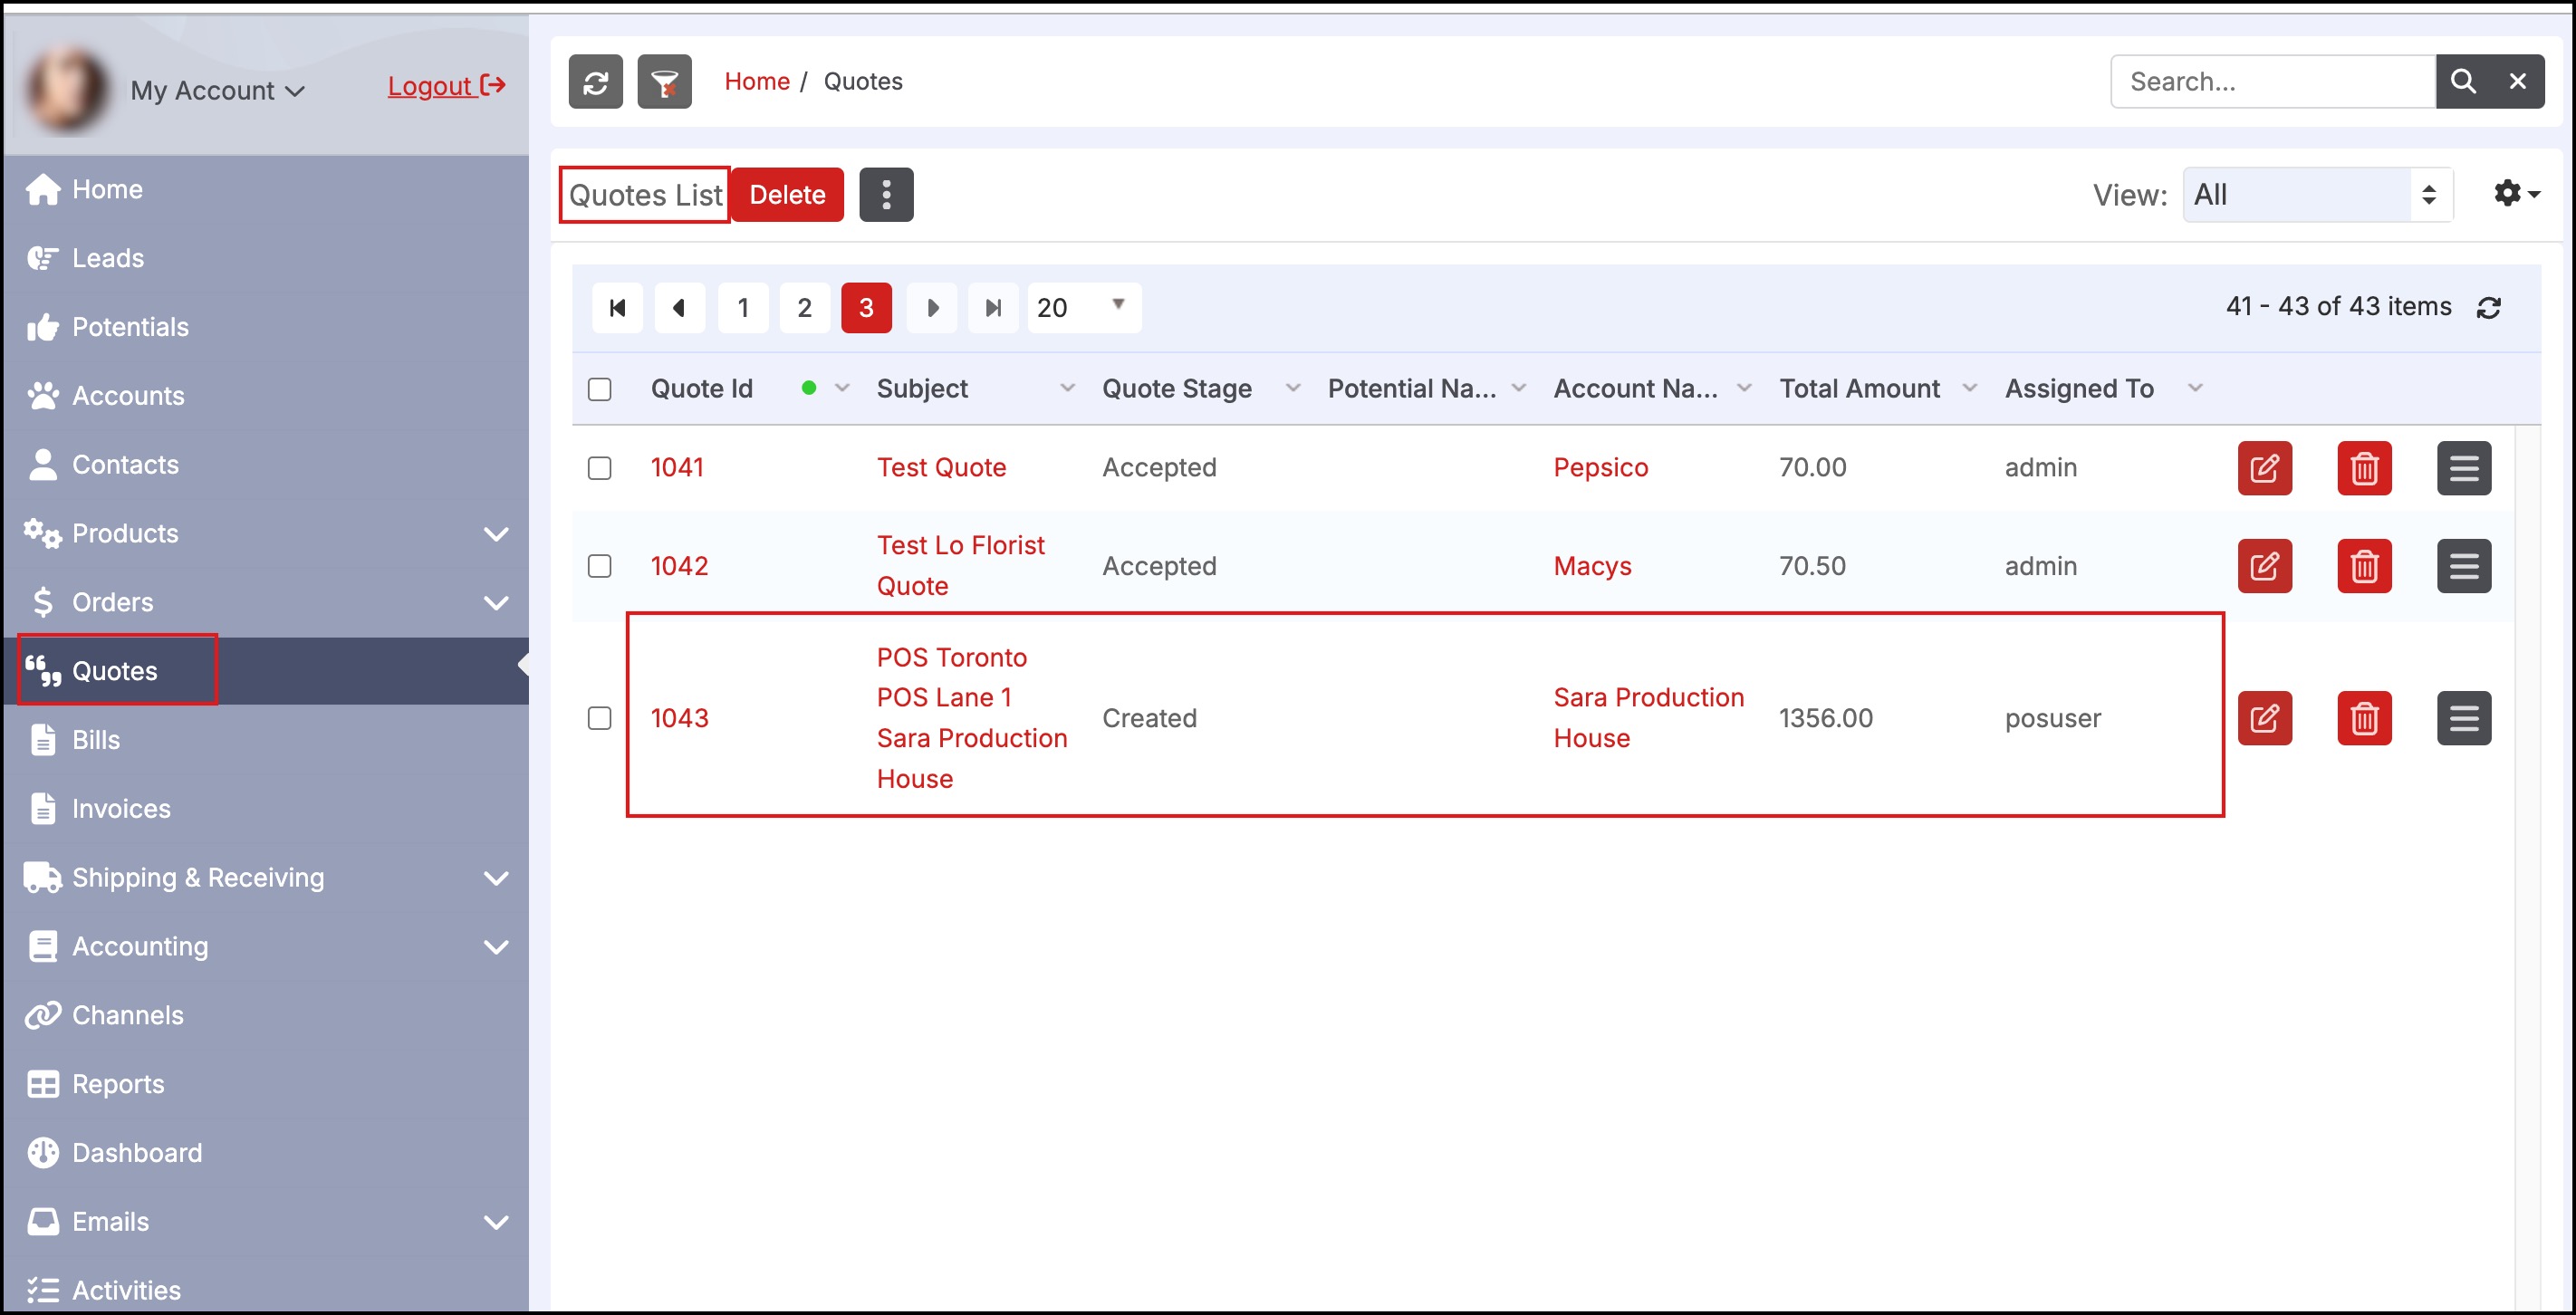2576x1315 pixels.
Task: Edit quote 1042 using the pencil icon
Action: 2265,566
